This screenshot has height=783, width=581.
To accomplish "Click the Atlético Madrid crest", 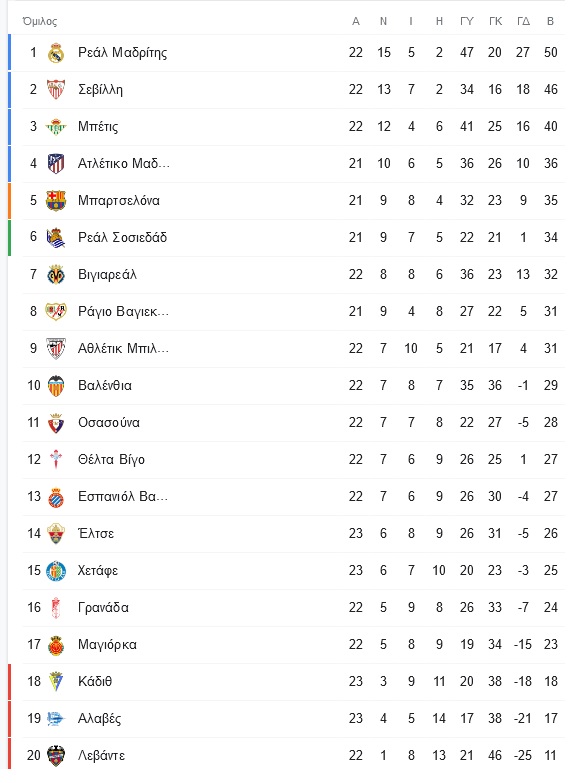I will pos(56,164).
